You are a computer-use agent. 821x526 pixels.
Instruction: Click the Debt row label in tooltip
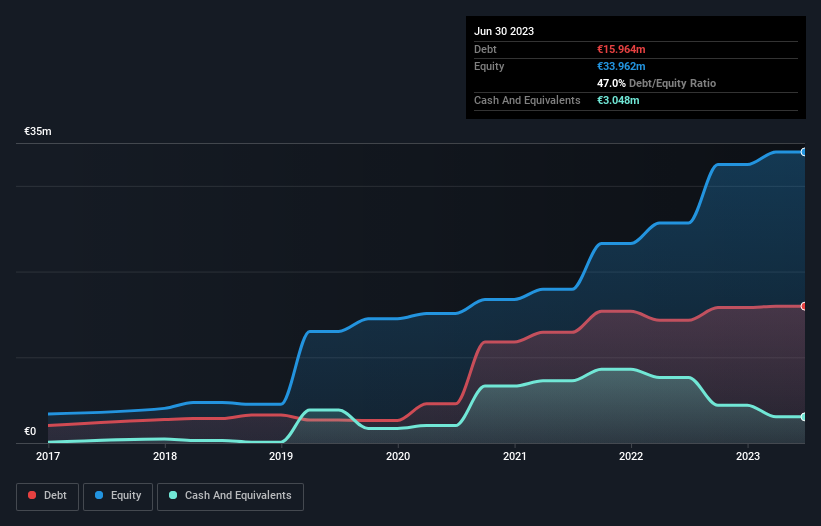point(485,49)
